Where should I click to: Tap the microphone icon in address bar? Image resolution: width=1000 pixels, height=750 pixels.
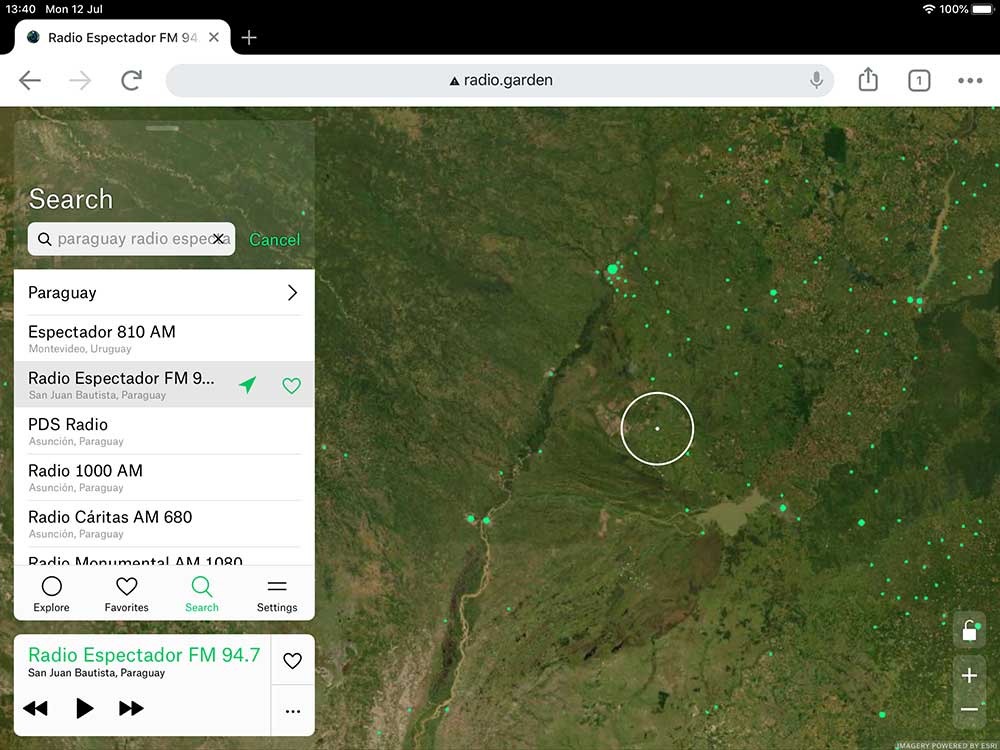(x=816, y=80)
